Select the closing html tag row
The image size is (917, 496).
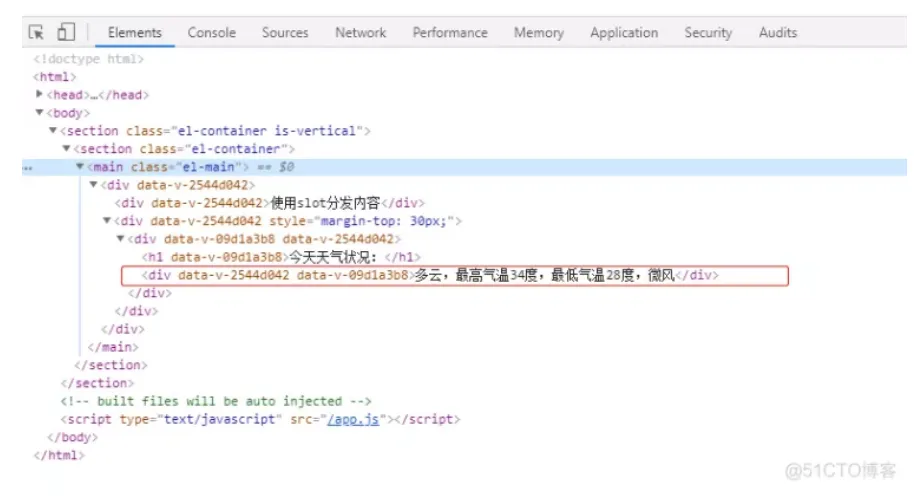pos(59,455)
